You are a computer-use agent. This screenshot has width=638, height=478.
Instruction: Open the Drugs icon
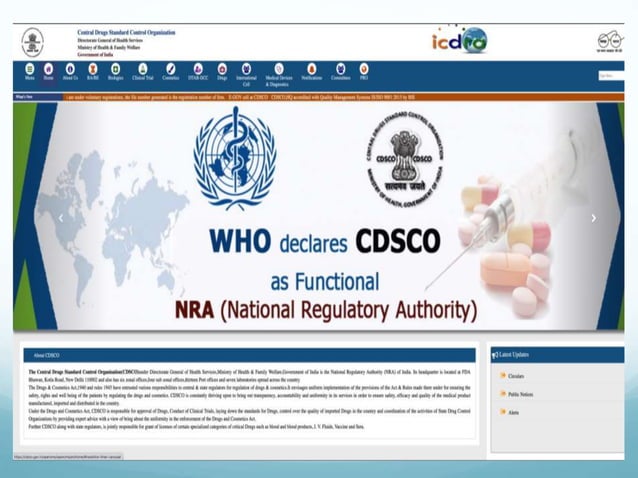(x=222, y=69)
